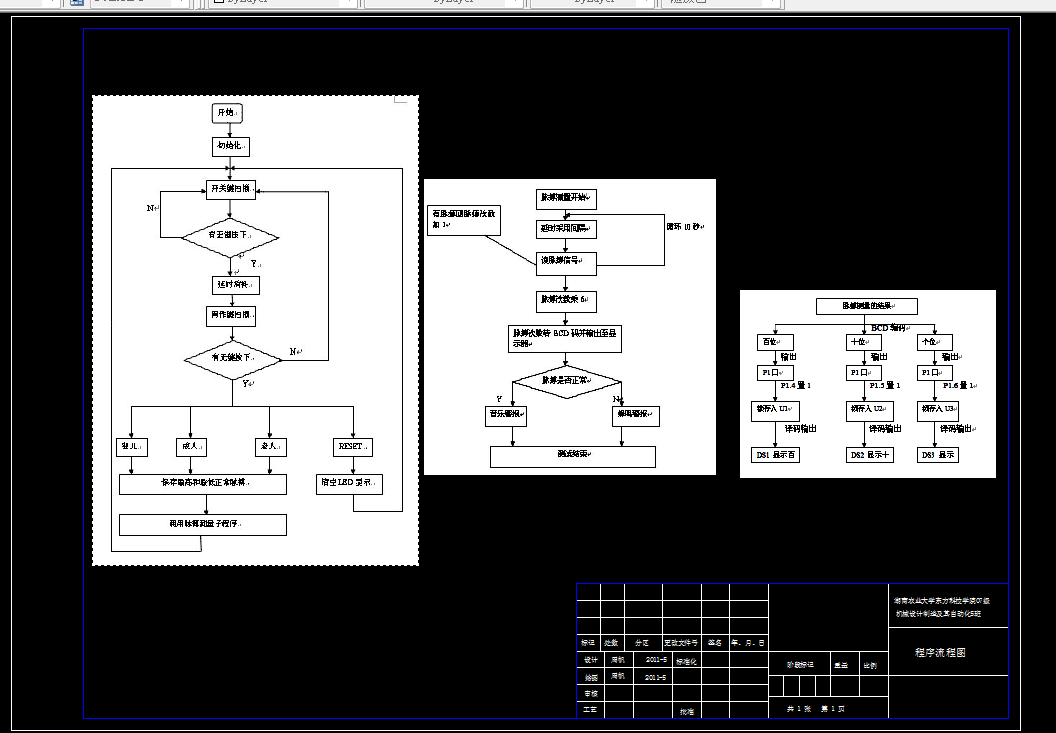Select the '共 1 张 第 1 页' sheet count text
1056x733 pixels.
[x=816, y=709]
